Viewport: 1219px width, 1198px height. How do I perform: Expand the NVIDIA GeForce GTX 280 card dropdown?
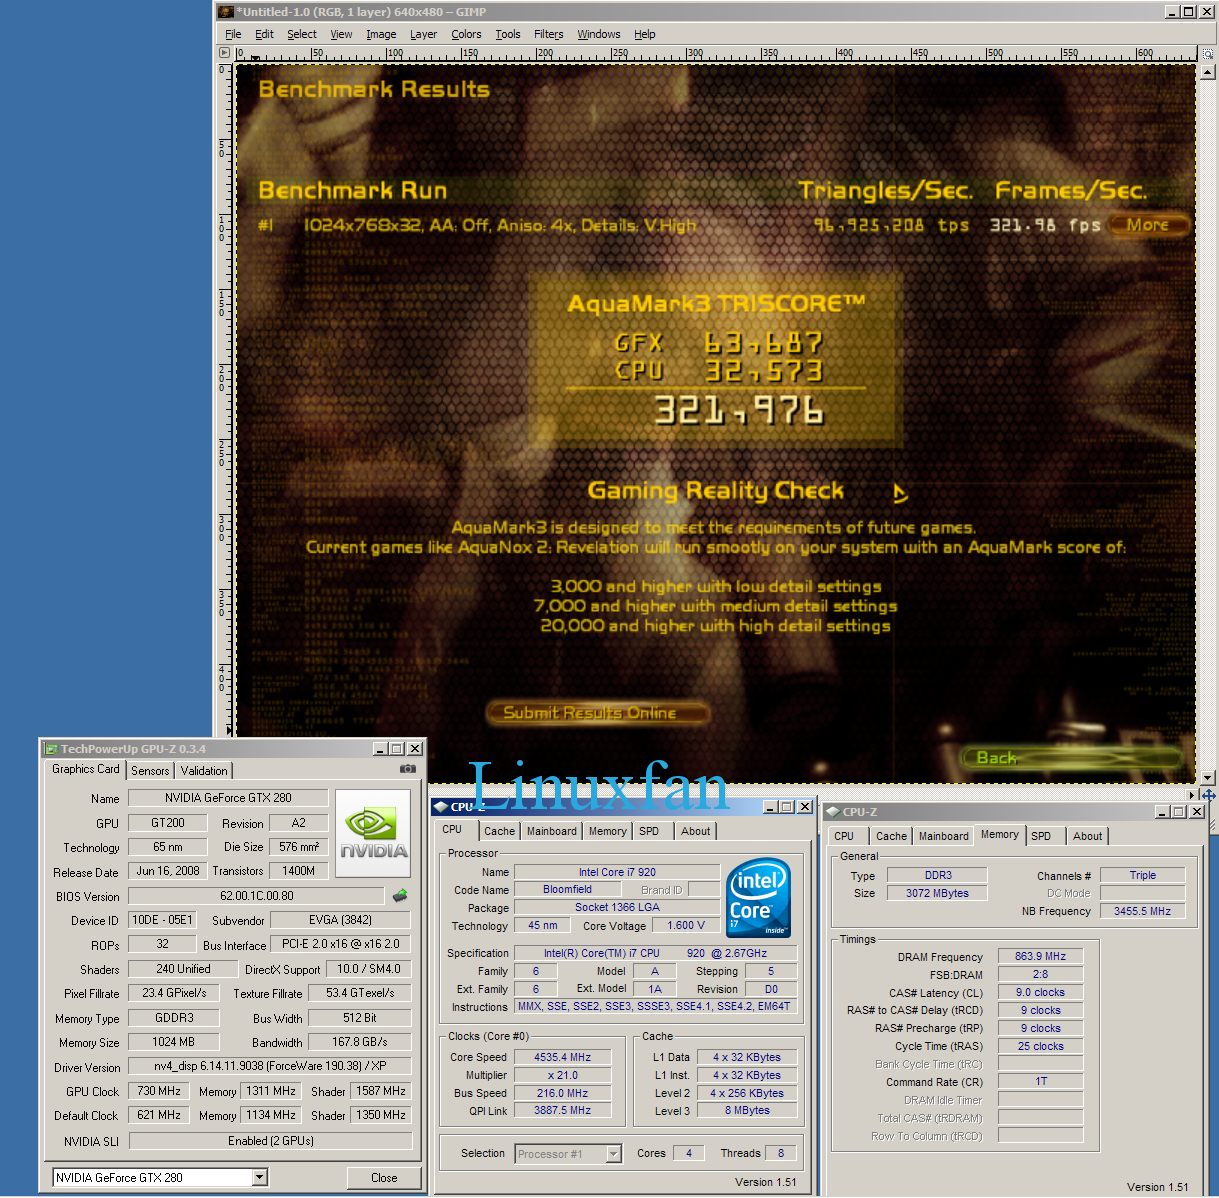(260, 1178)
